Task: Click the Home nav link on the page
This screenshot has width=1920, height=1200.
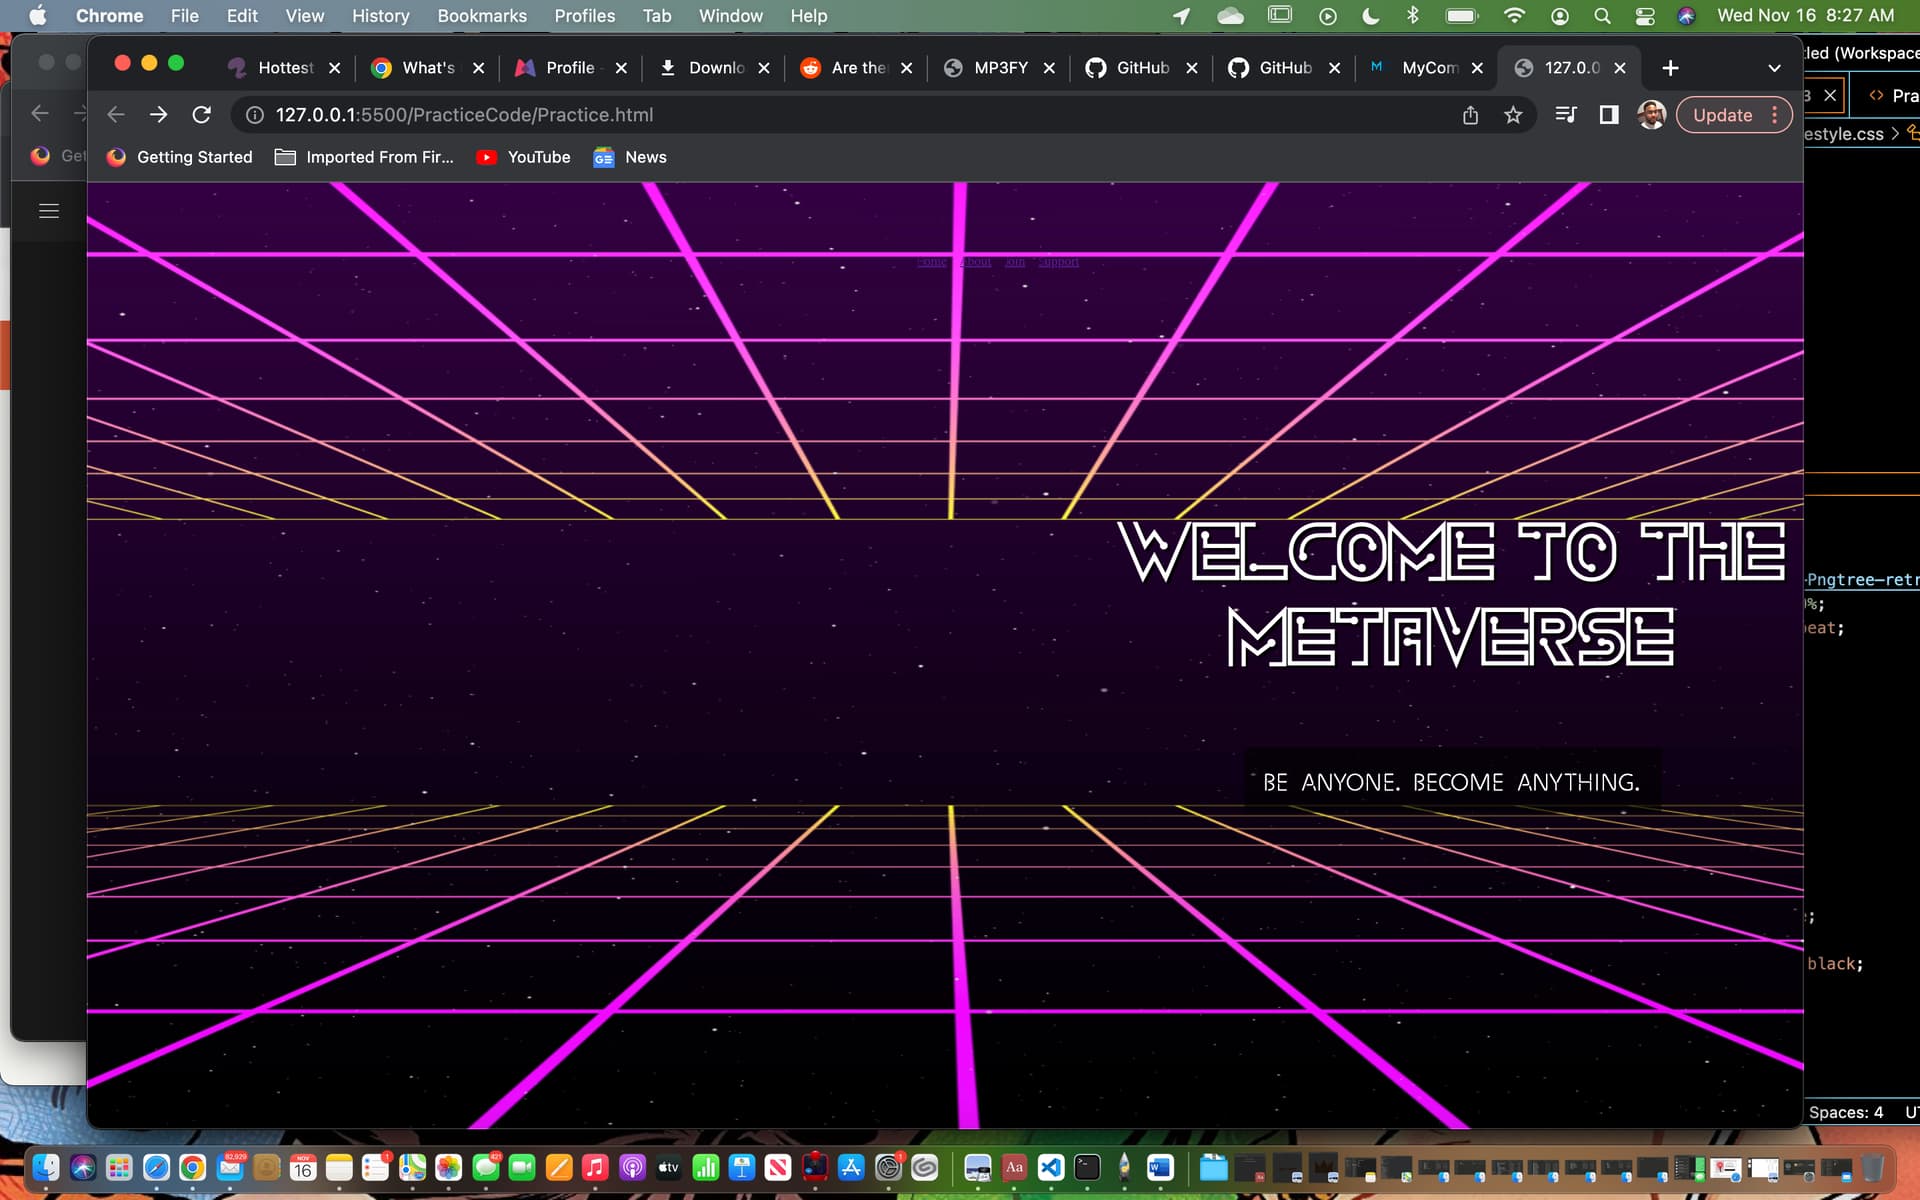Action: pos(932,262)
